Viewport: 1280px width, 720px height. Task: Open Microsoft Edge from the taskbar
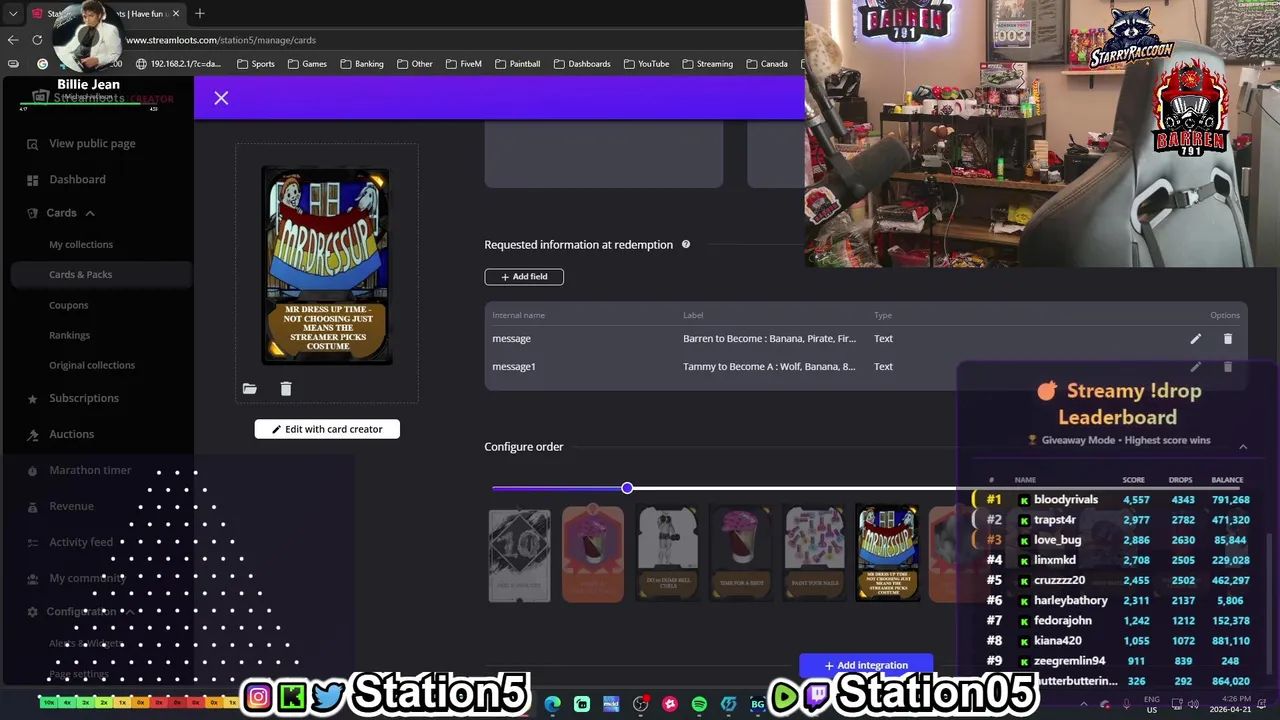pos(553,704)
